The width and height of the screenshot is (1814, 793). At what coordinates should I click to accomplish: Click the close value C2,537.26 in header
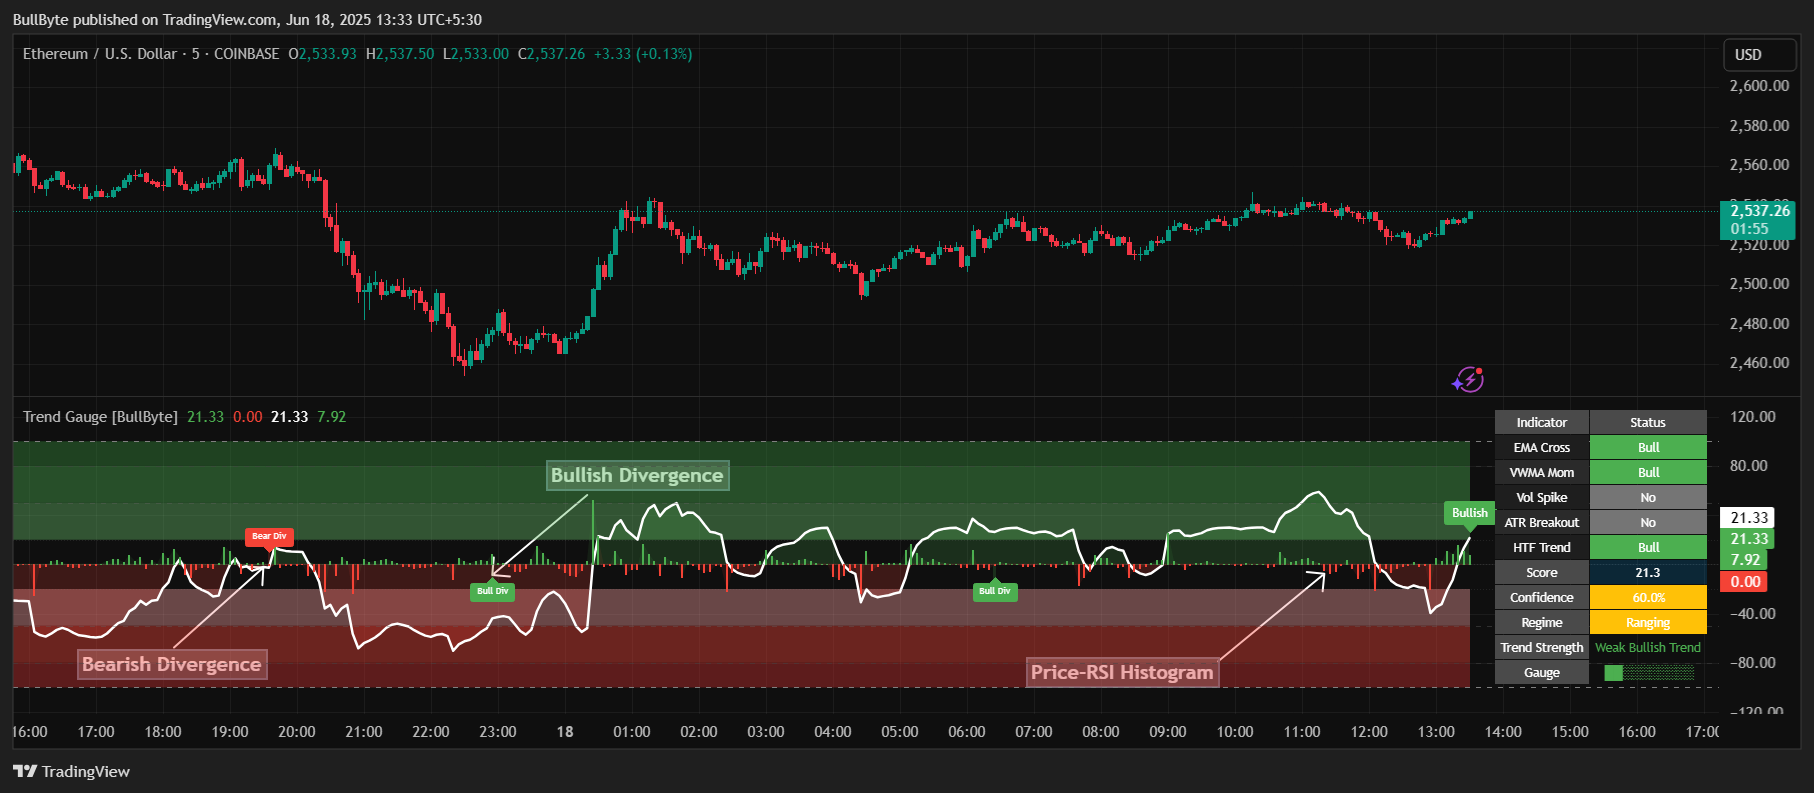pos(551,54)
